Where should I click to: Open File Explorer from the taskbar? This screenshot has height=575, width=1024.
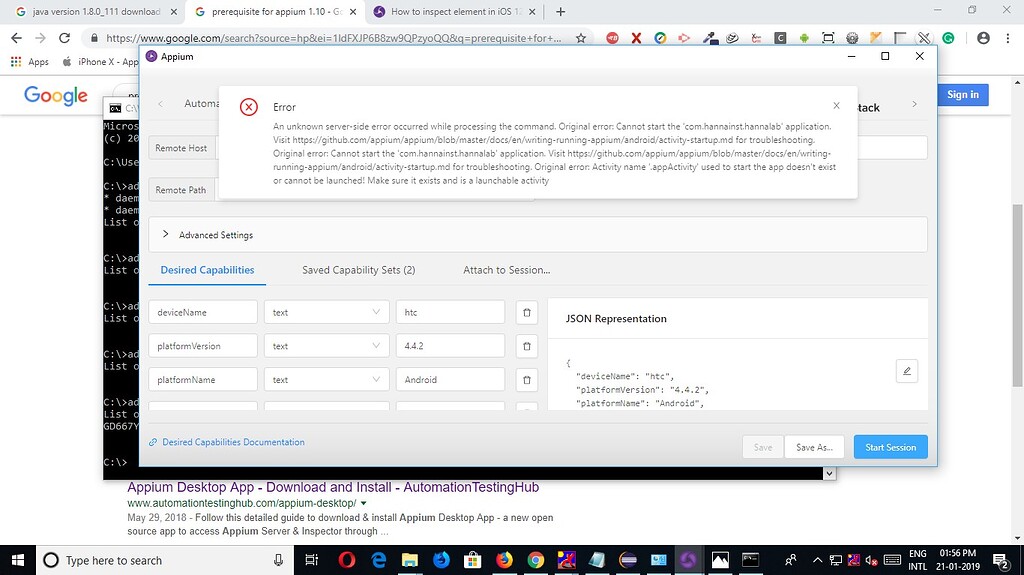coord(409,560)
